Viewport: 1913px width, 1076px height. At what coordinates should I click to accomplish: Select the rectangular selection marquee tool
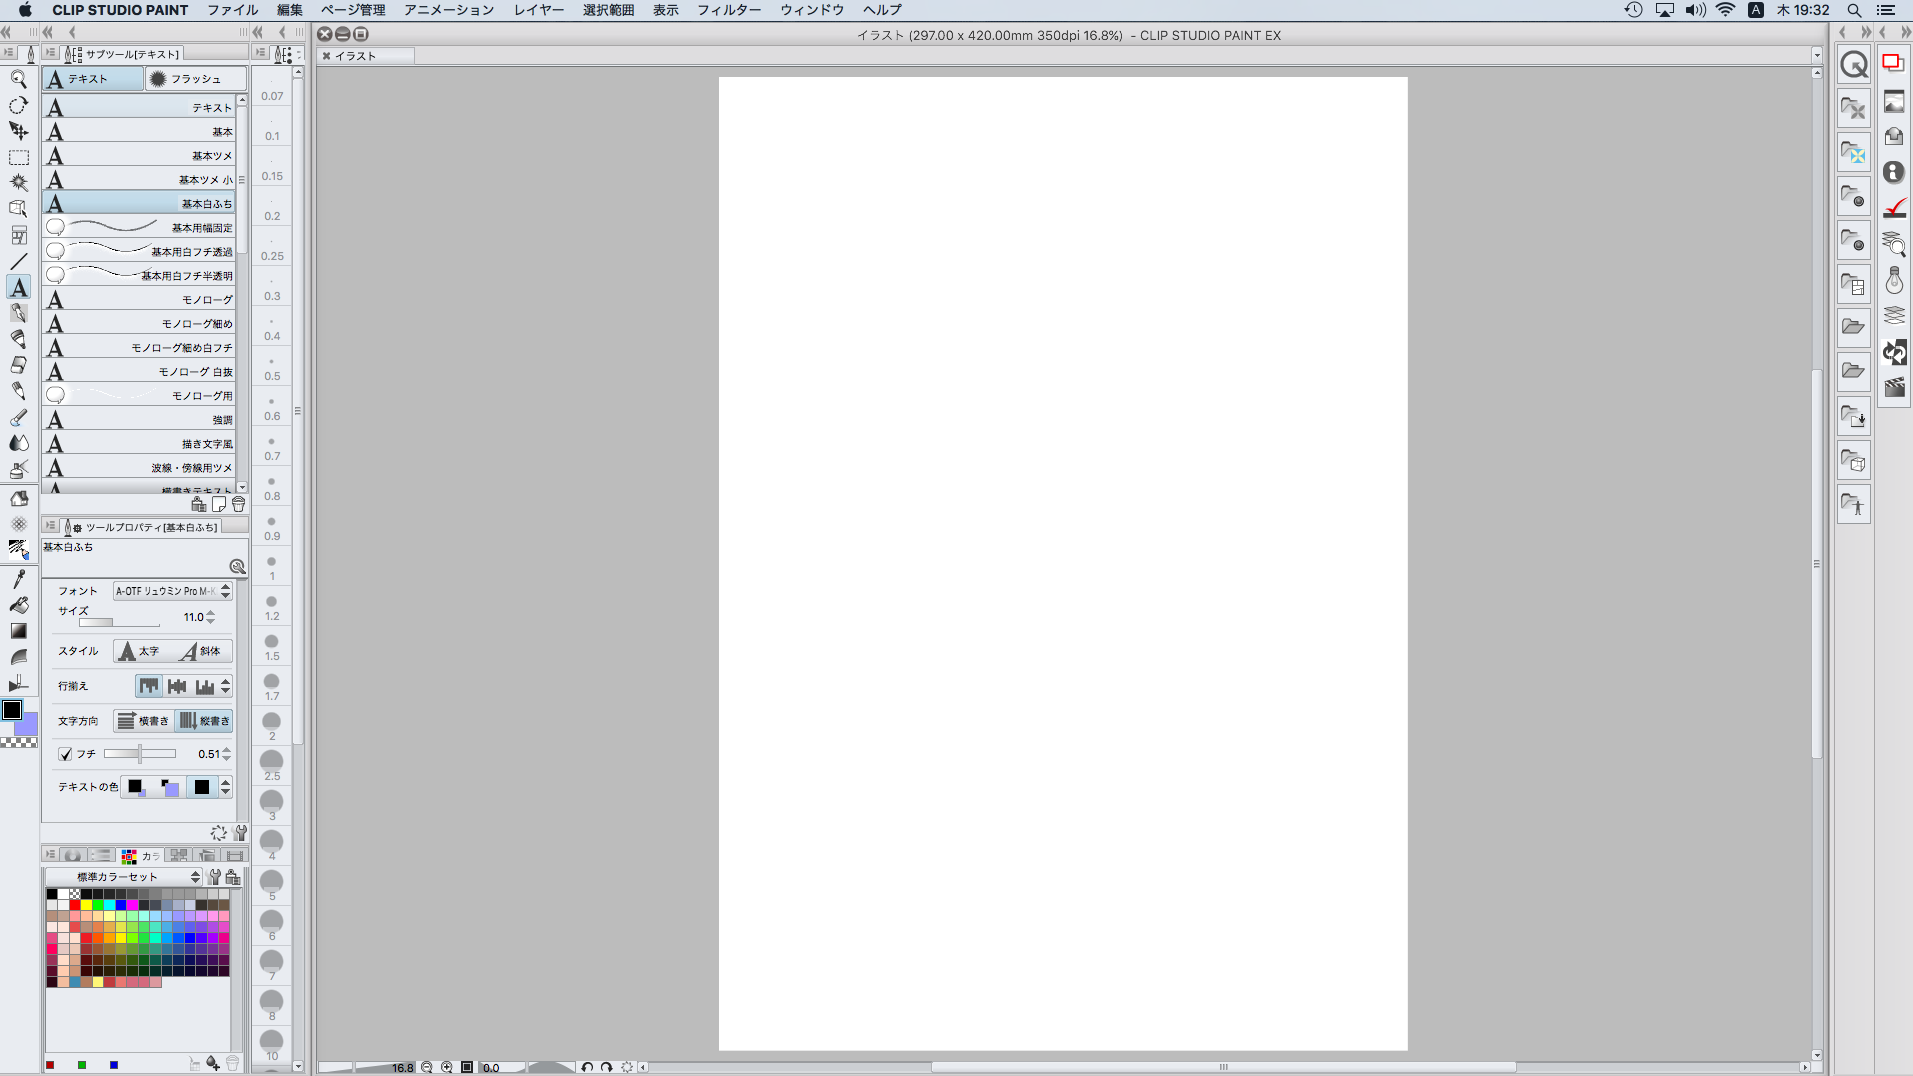click(18, 157)
